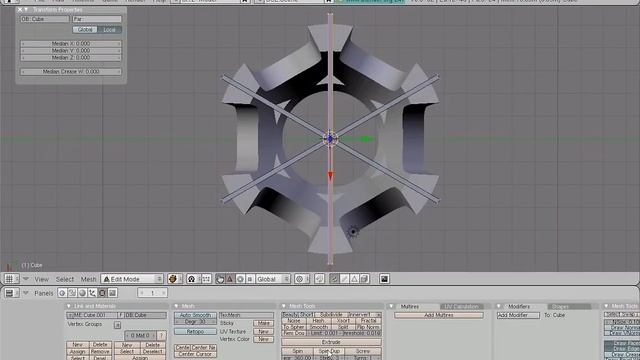Viewport: 640px width, 360px height.
Task: Click the Par parent field
Action: click(x=97, y=19)
